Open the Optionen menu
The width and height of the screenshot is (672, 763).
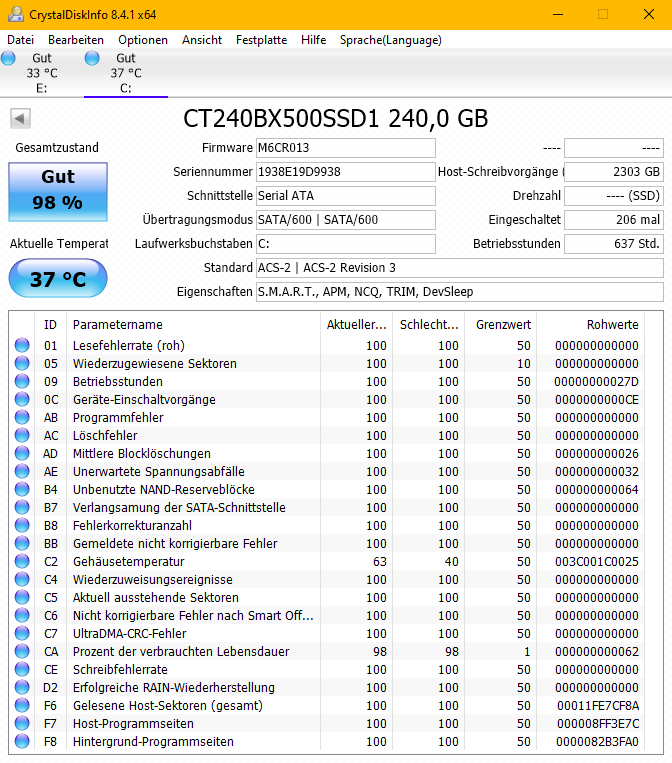(143, 40)
